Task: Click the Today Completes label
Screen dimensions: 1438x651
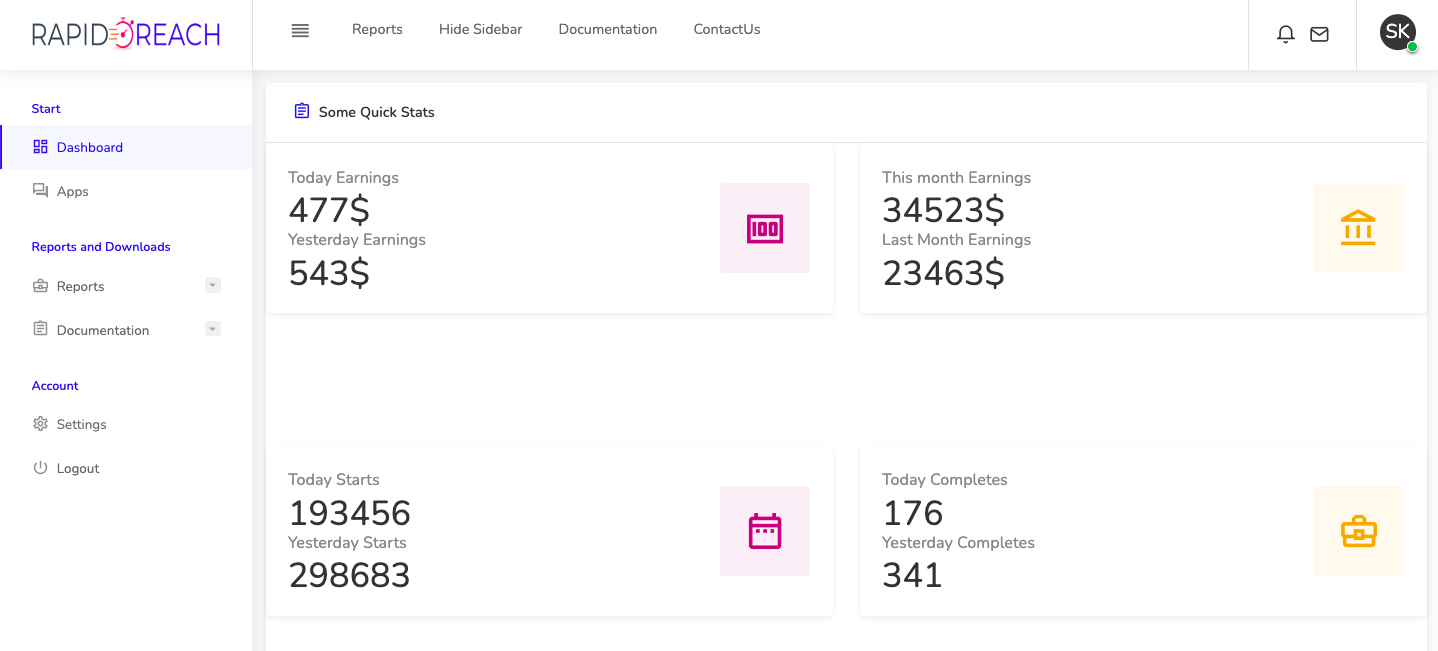Action: pos(945,480)
